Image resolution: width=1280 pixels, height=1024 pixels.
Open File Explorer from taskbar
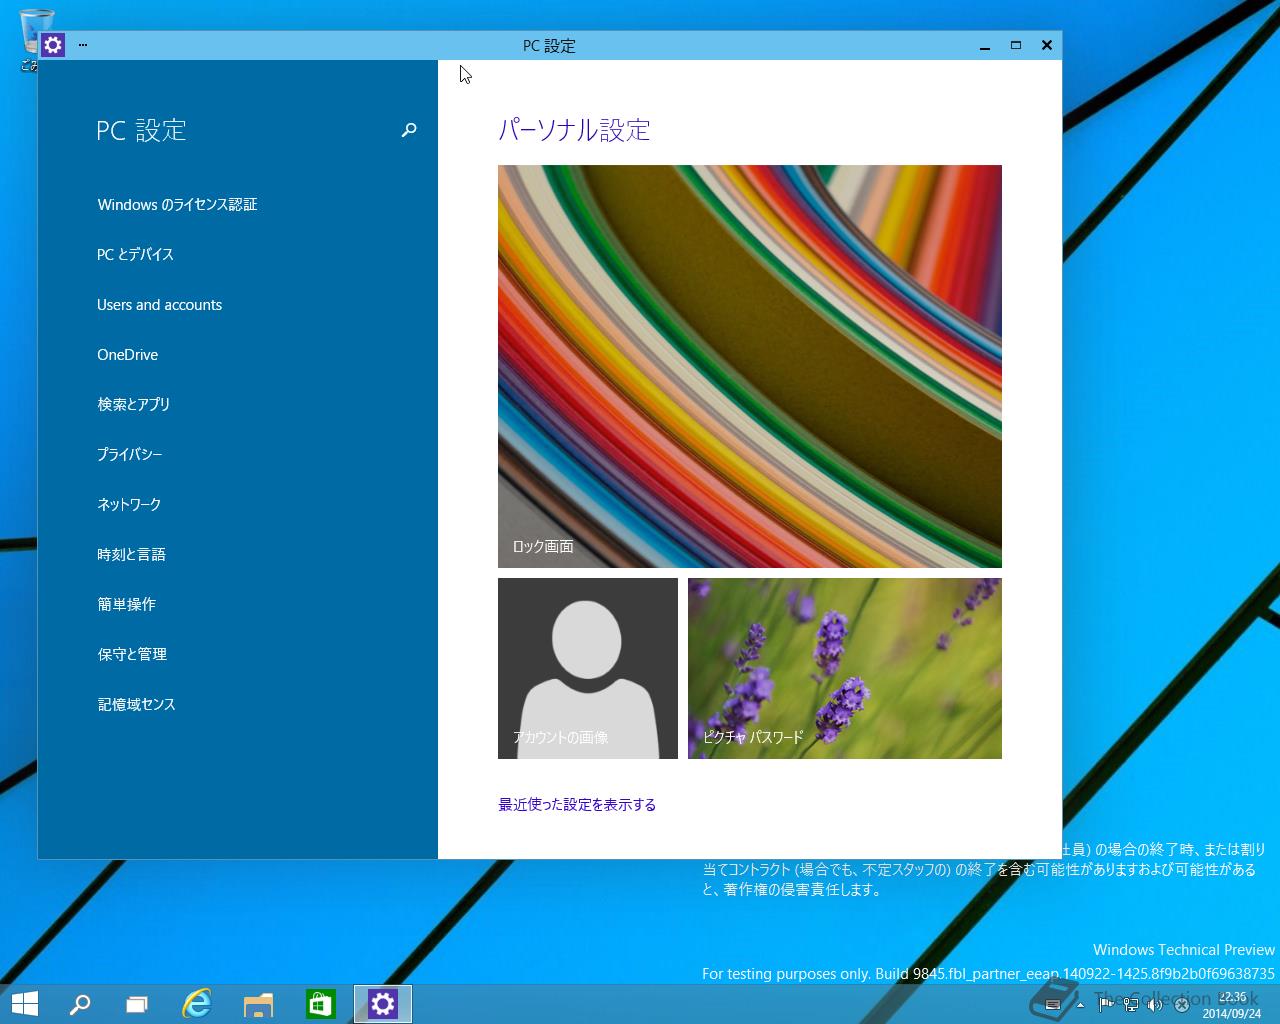click(x=258, y=1004)
